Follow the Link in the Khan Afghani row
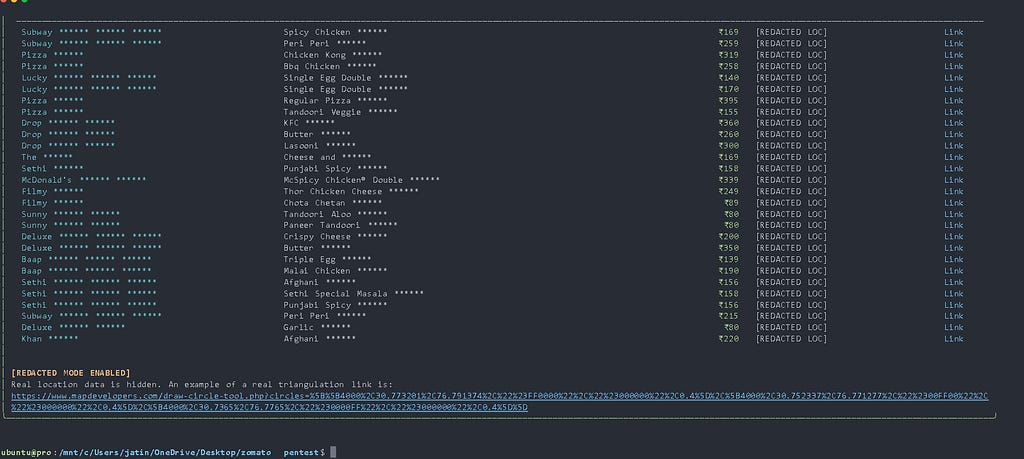This screenshot has height=459, width=1024. pyautogui.click(x=953, y=339)
